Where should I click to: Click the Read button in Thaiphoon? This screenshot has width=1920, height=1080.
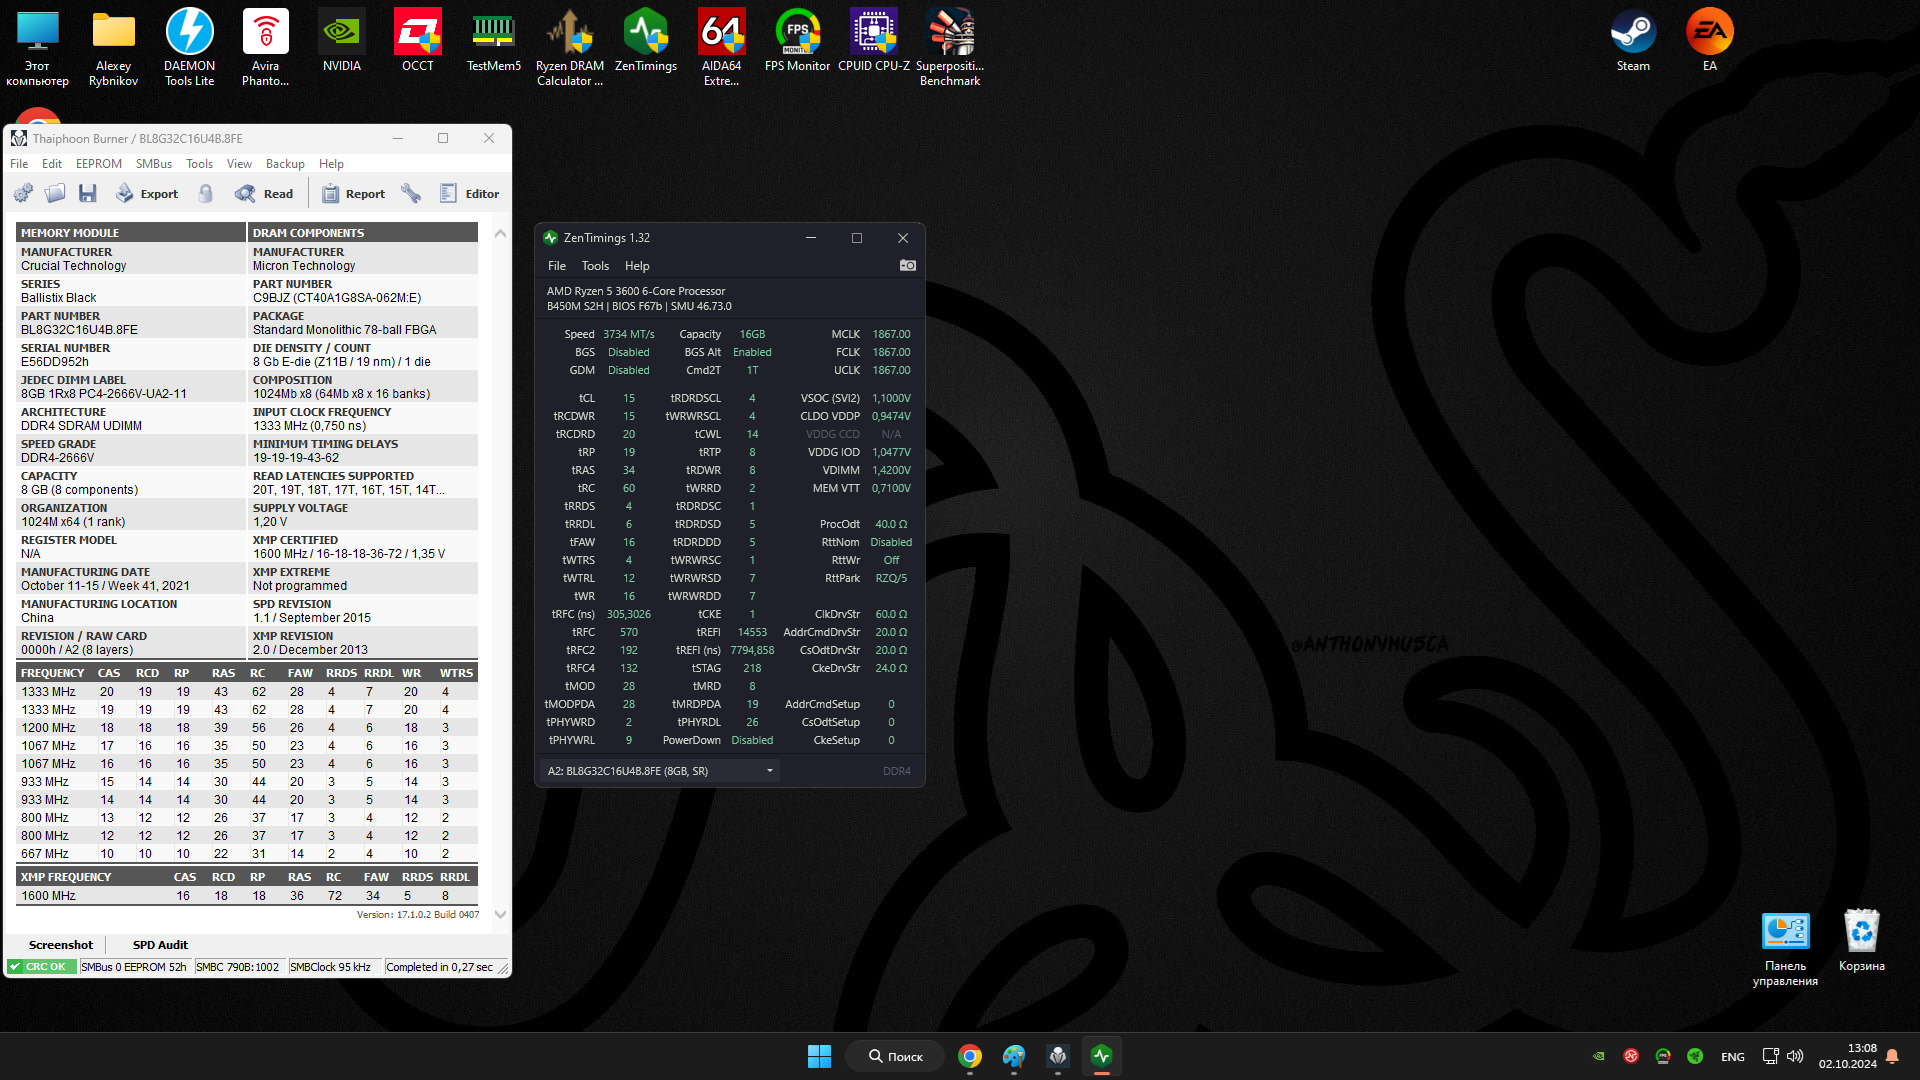[x=264, y=194]
